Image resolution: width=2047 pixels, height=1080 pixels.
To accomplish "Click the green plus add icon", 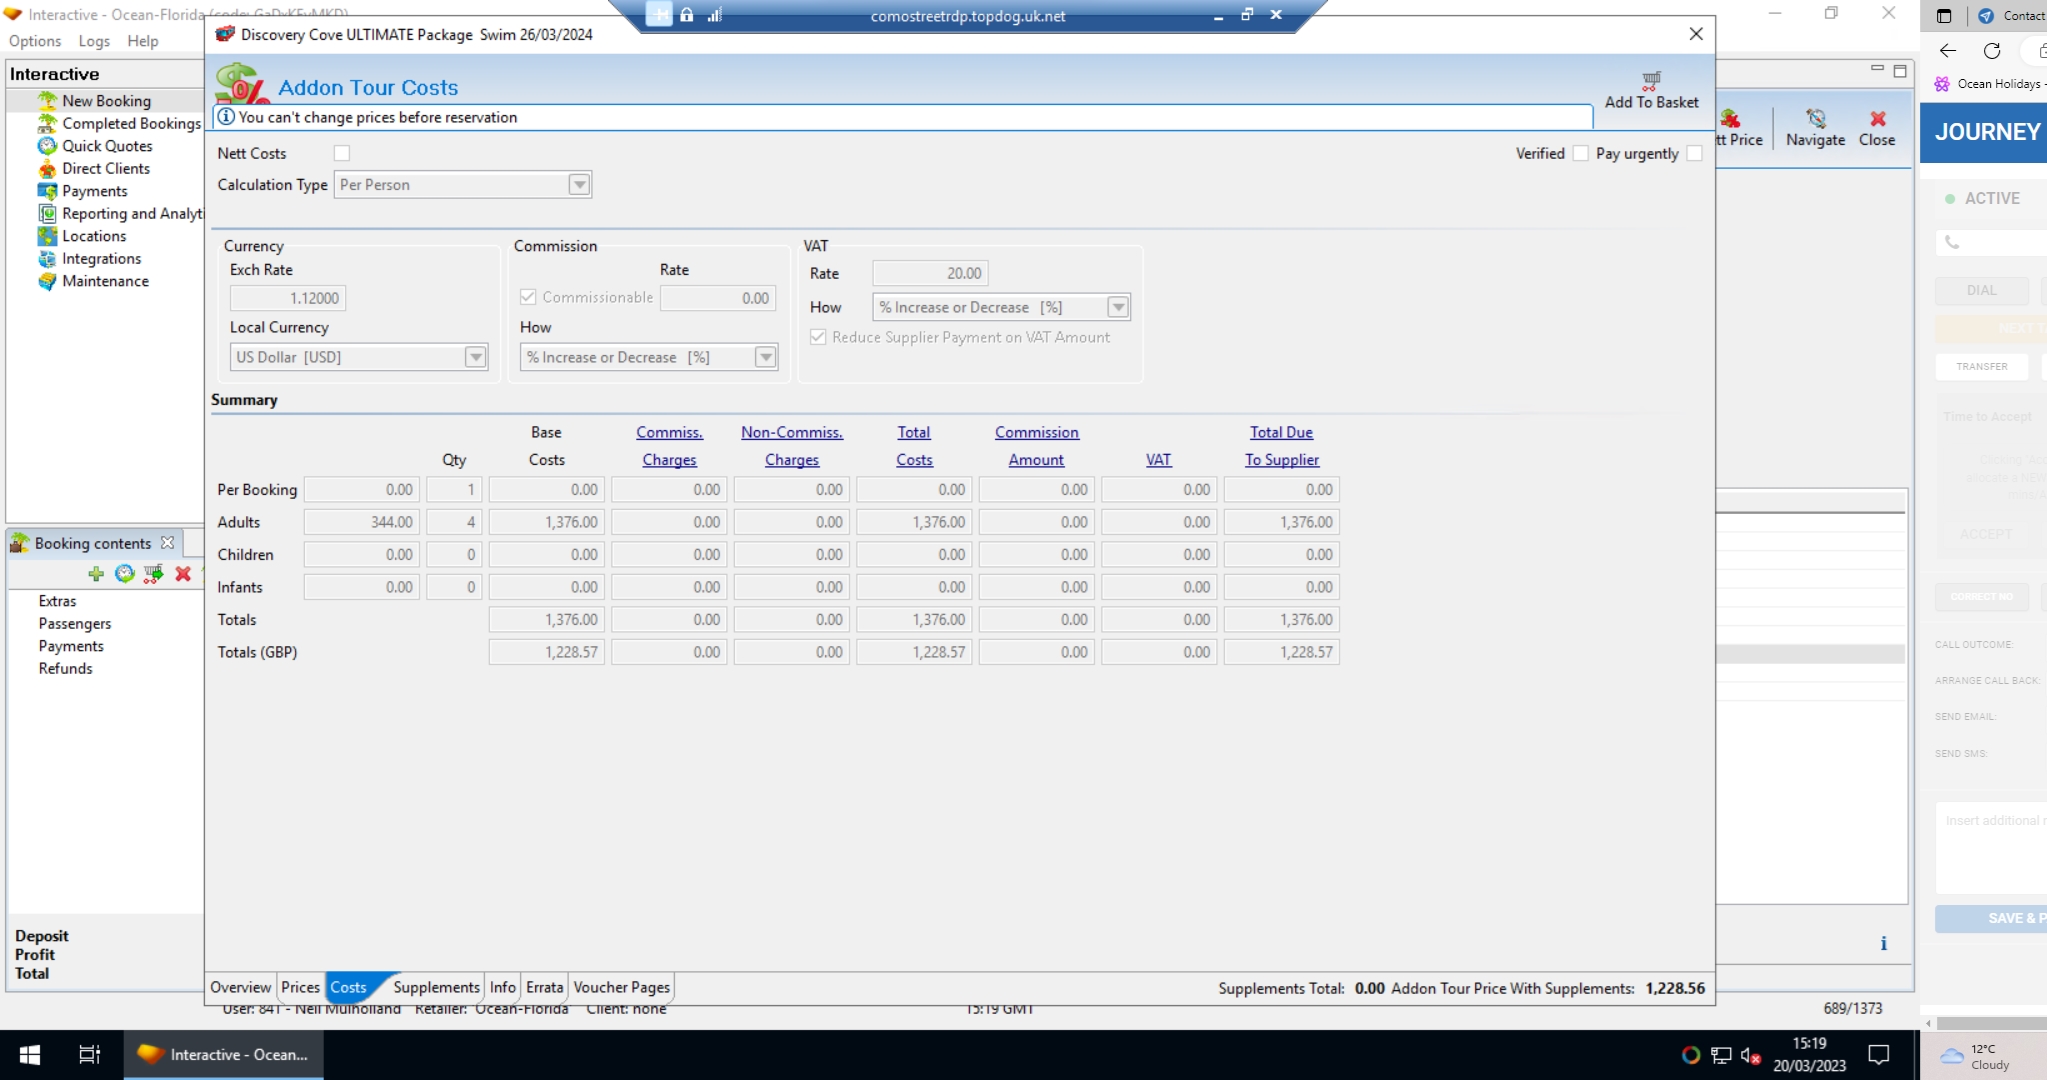I will click(96, 574).
